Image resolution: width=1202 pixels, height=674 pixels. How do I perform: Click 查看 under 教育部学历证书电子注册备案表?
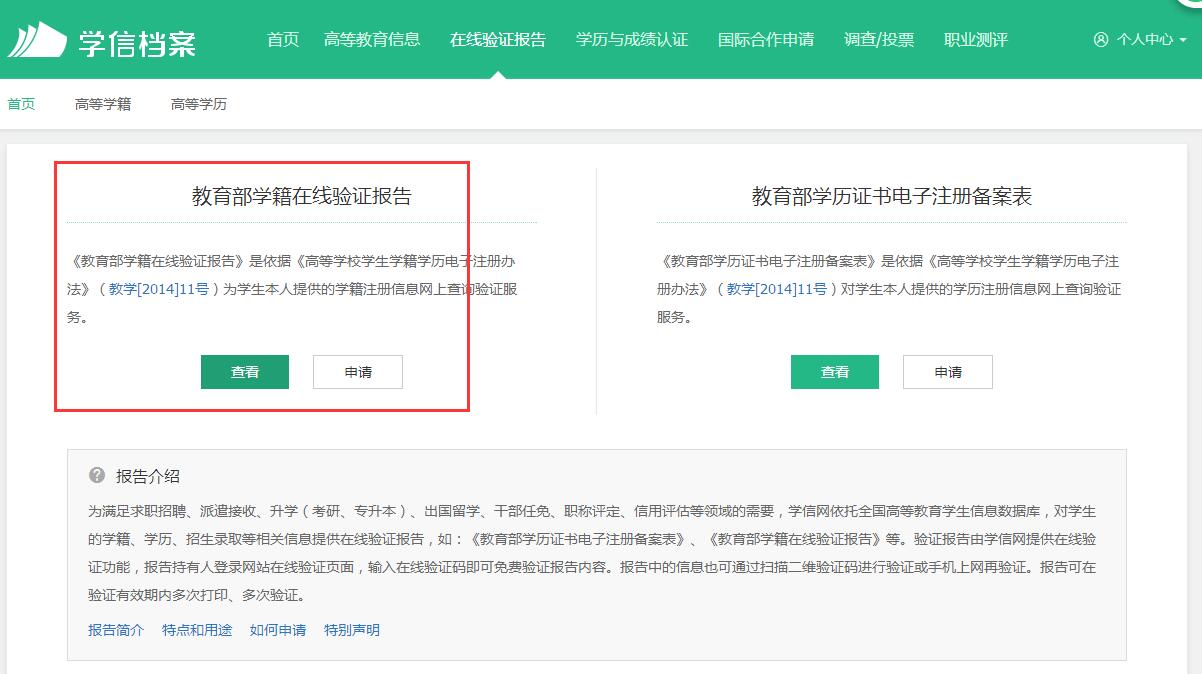coord(835,372)
